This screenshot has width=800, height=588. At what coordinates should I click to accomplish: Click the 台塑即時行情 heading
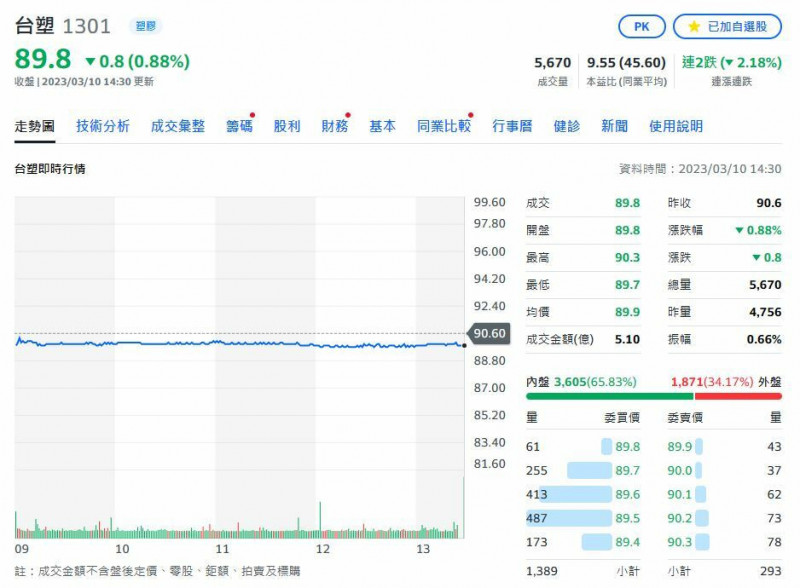click(x=50, y=169)
